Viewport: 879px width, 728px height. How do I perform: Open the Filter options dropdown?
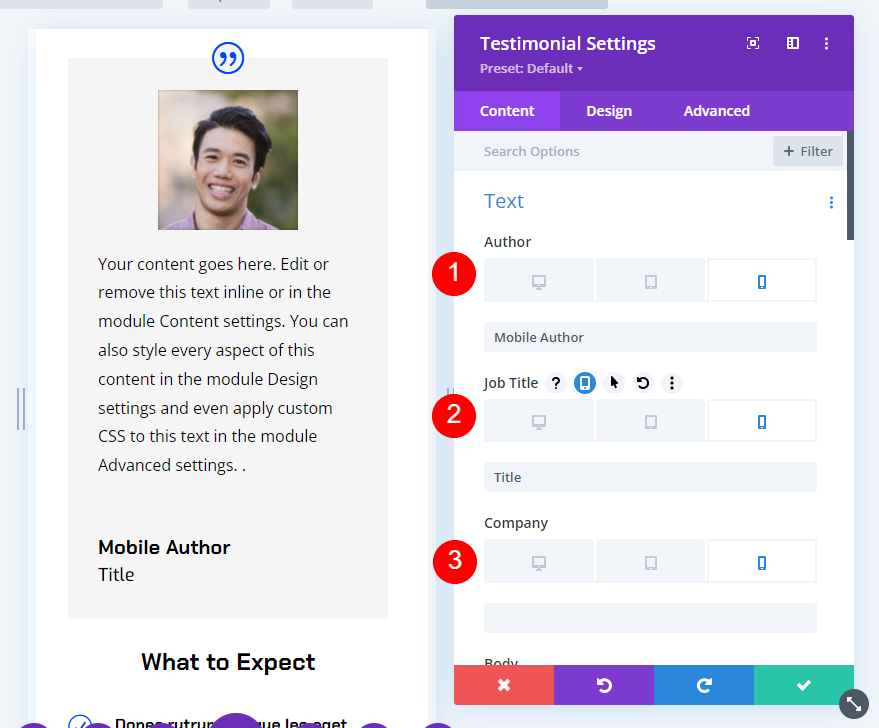click(x=808, y=151)
